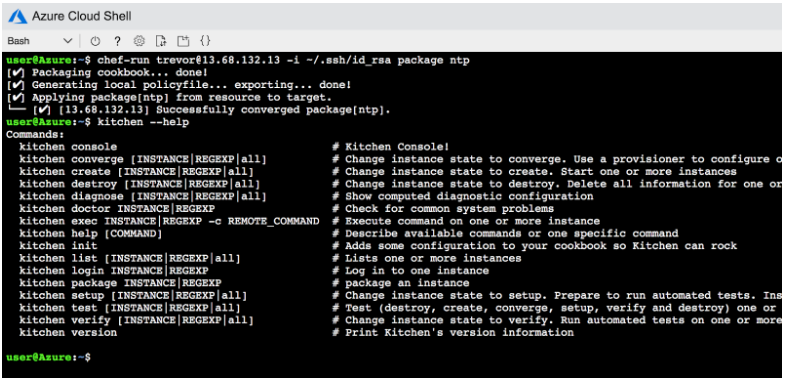Open help via the question mark icon
Image resolution: width=785 pixels, height=378 pixels.
tap(118, 41)
